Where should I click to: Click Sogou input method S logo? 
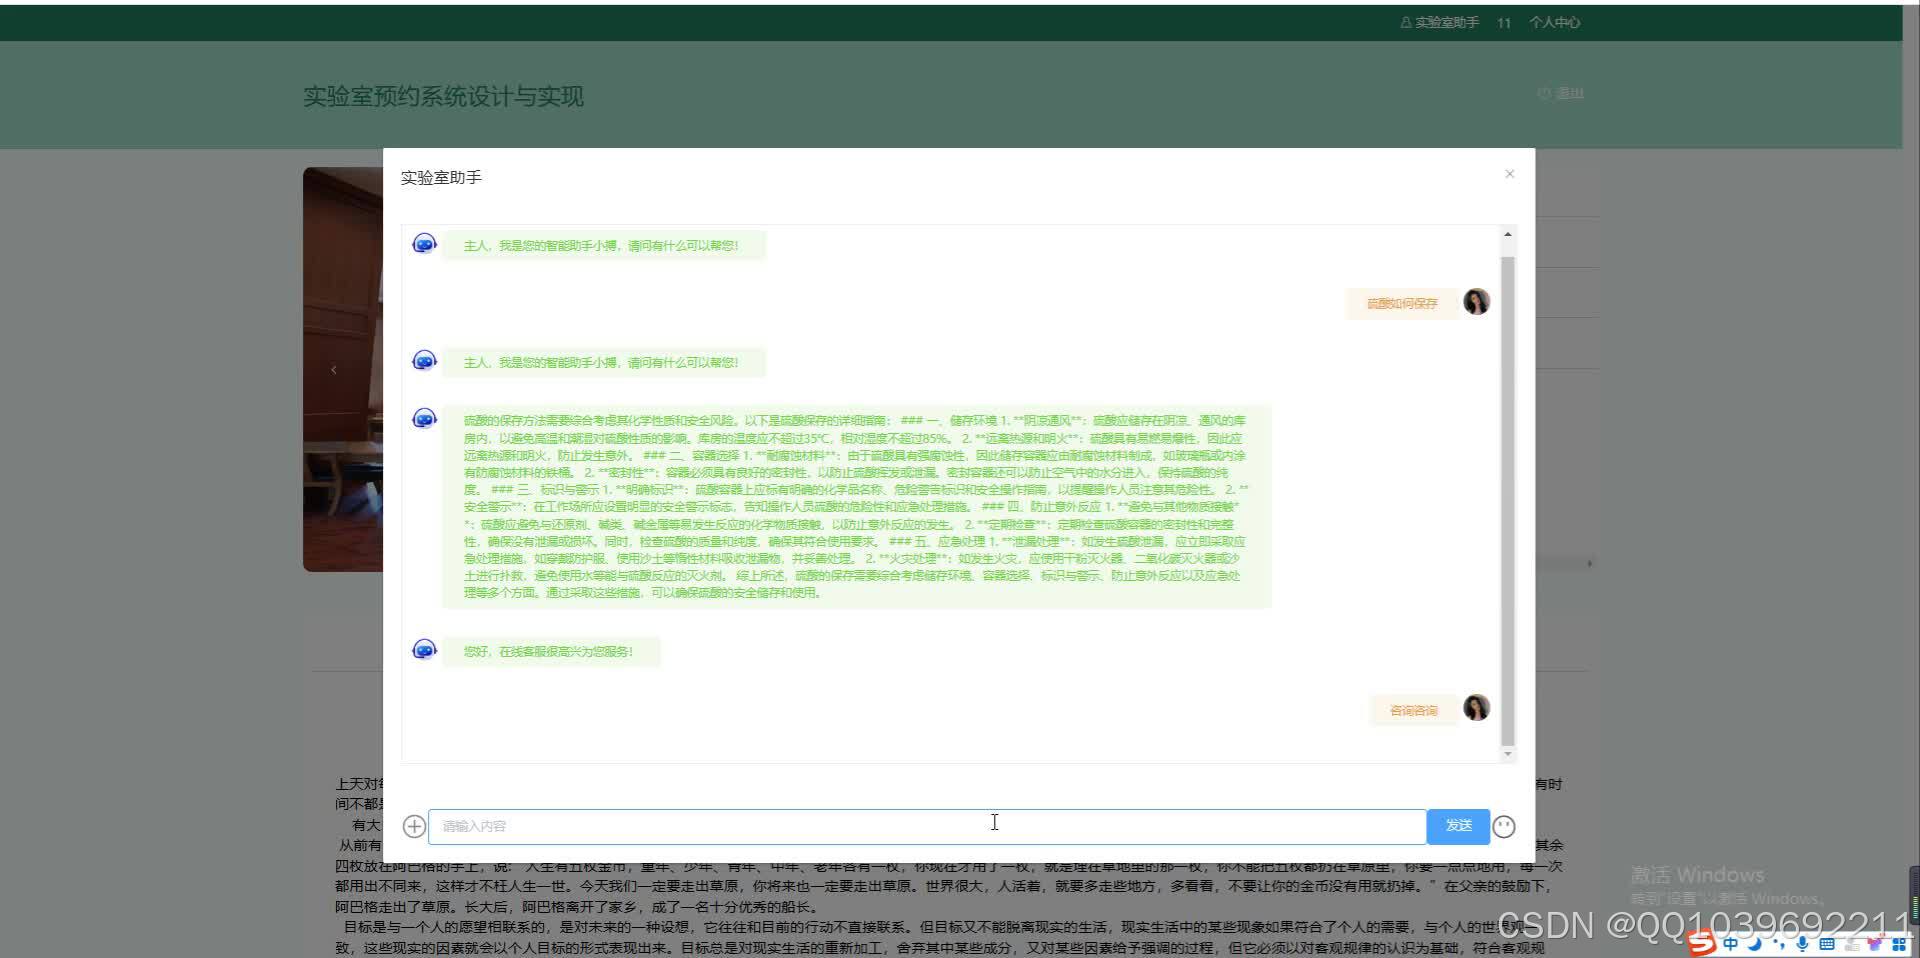[x=1700, y=943]
